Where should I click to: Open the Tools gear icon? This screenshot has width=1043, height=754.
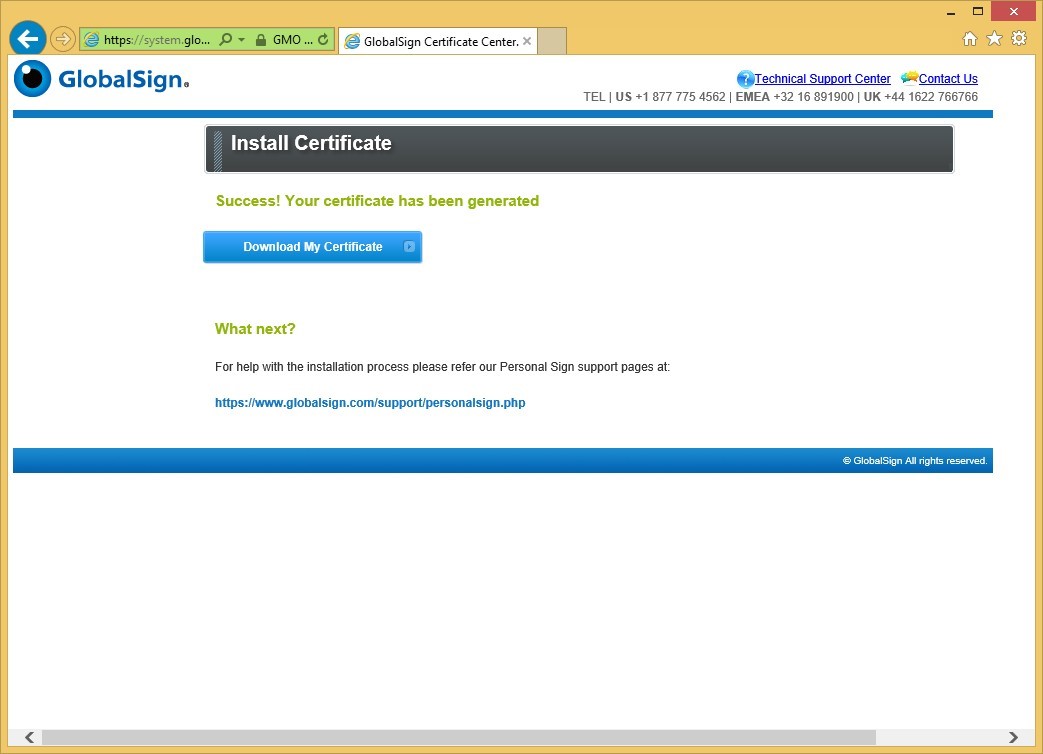coord(1019,39)
